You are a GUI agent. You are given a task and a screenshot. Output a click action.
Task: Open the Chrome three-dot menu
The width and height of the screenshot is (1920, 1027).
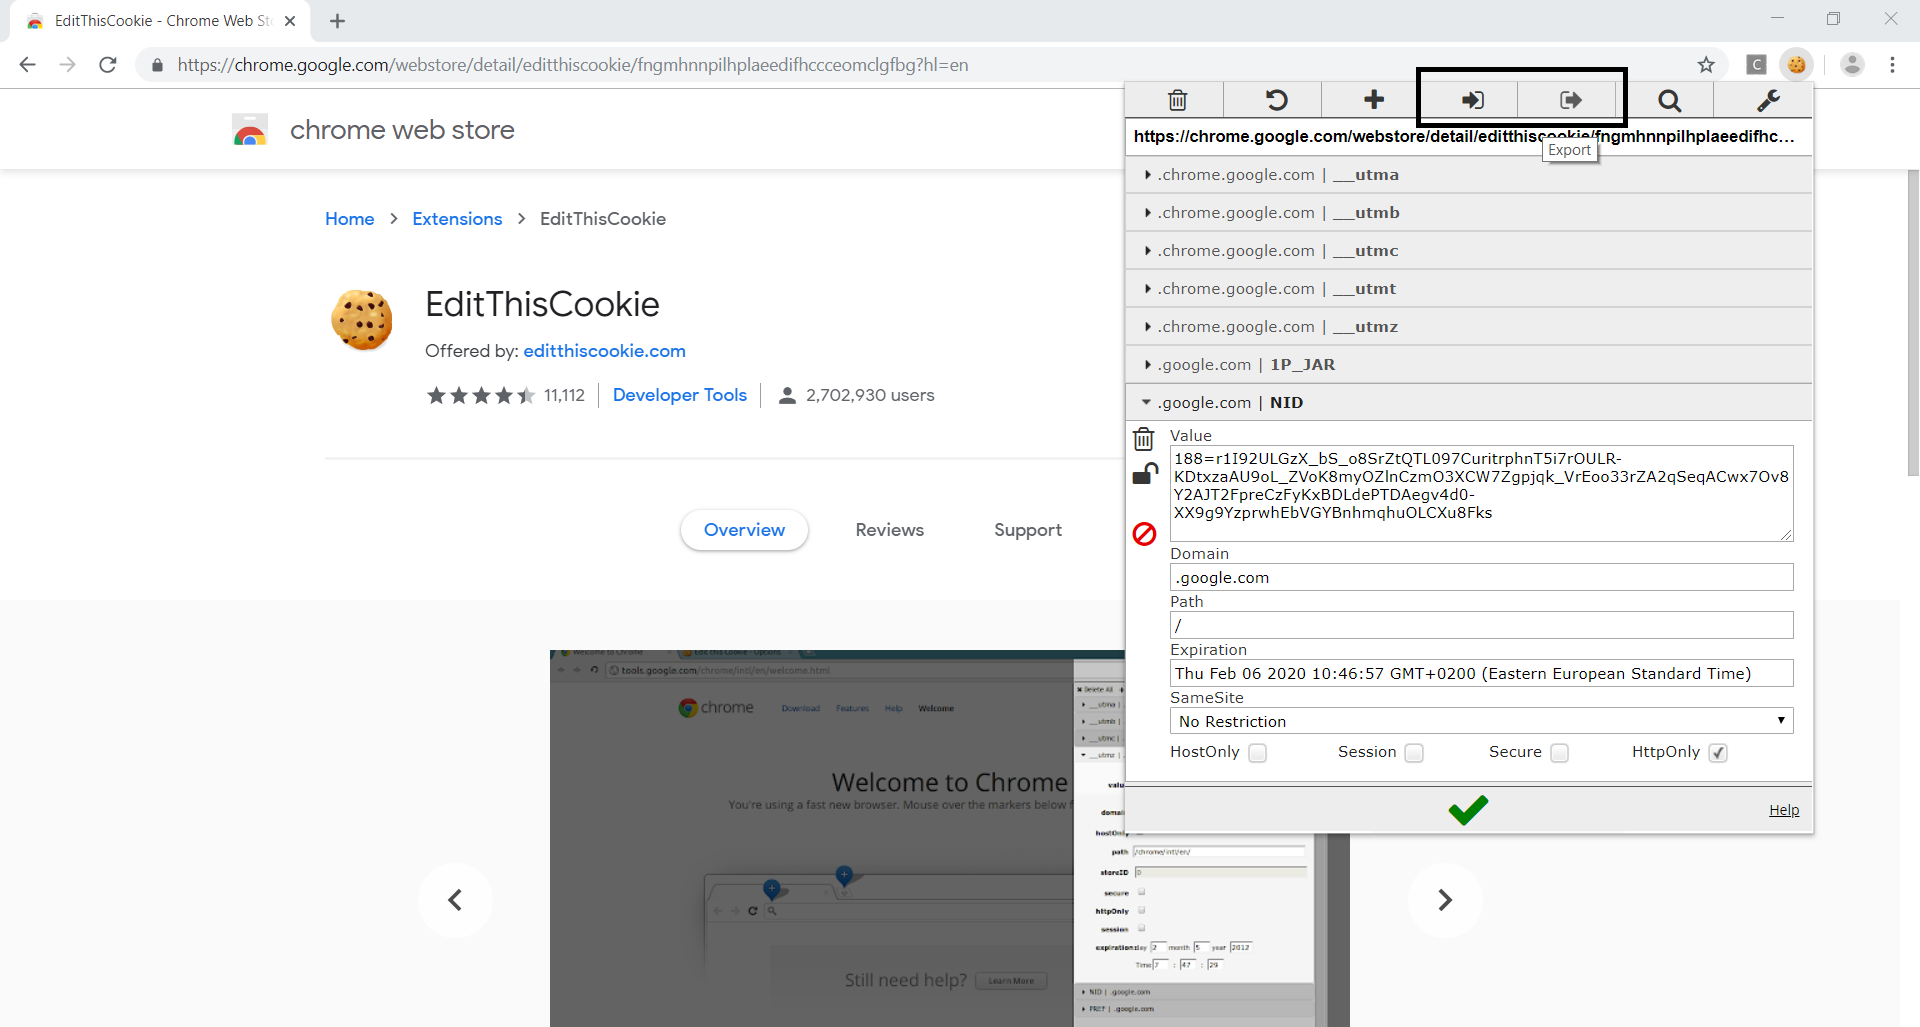point(1892,65)
